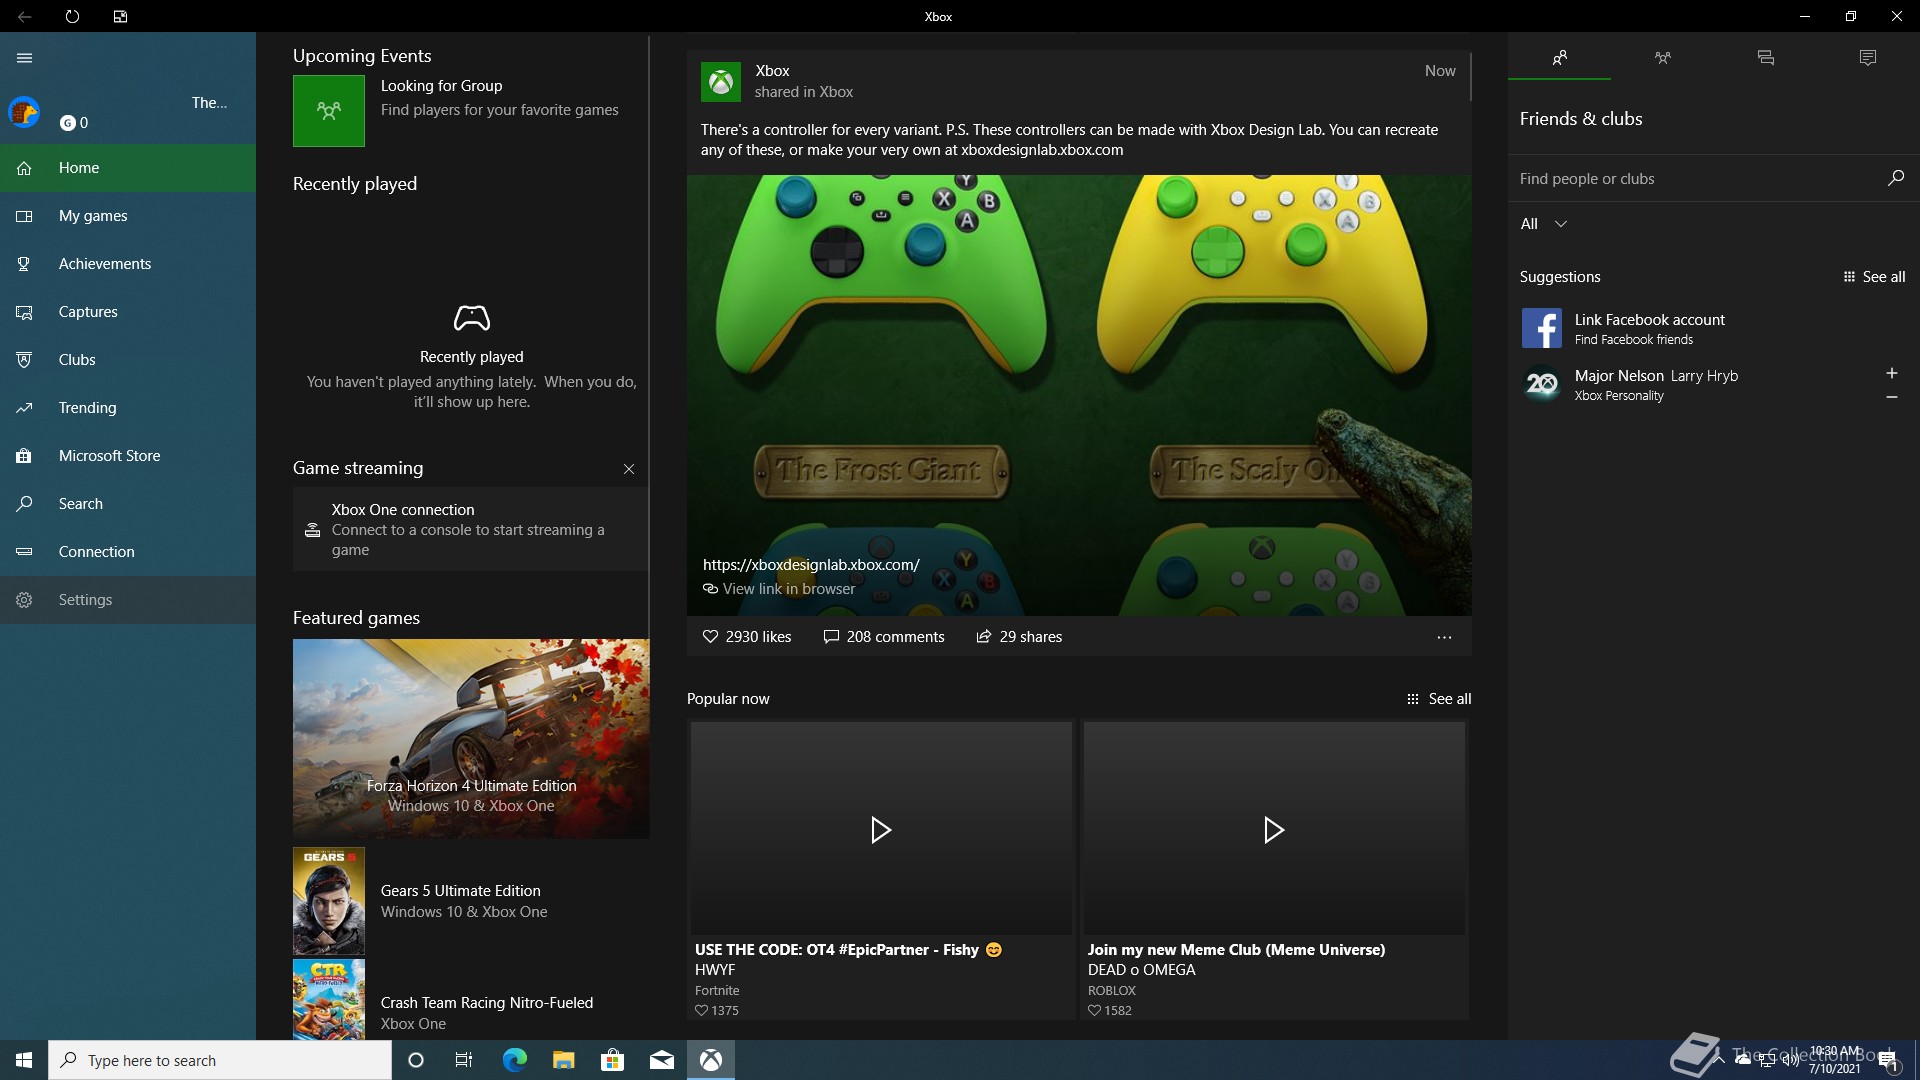The height and width of the screenshot is (1080, 1920).
Task: Switch to Messages tab icon
Action: point(1766,58)
